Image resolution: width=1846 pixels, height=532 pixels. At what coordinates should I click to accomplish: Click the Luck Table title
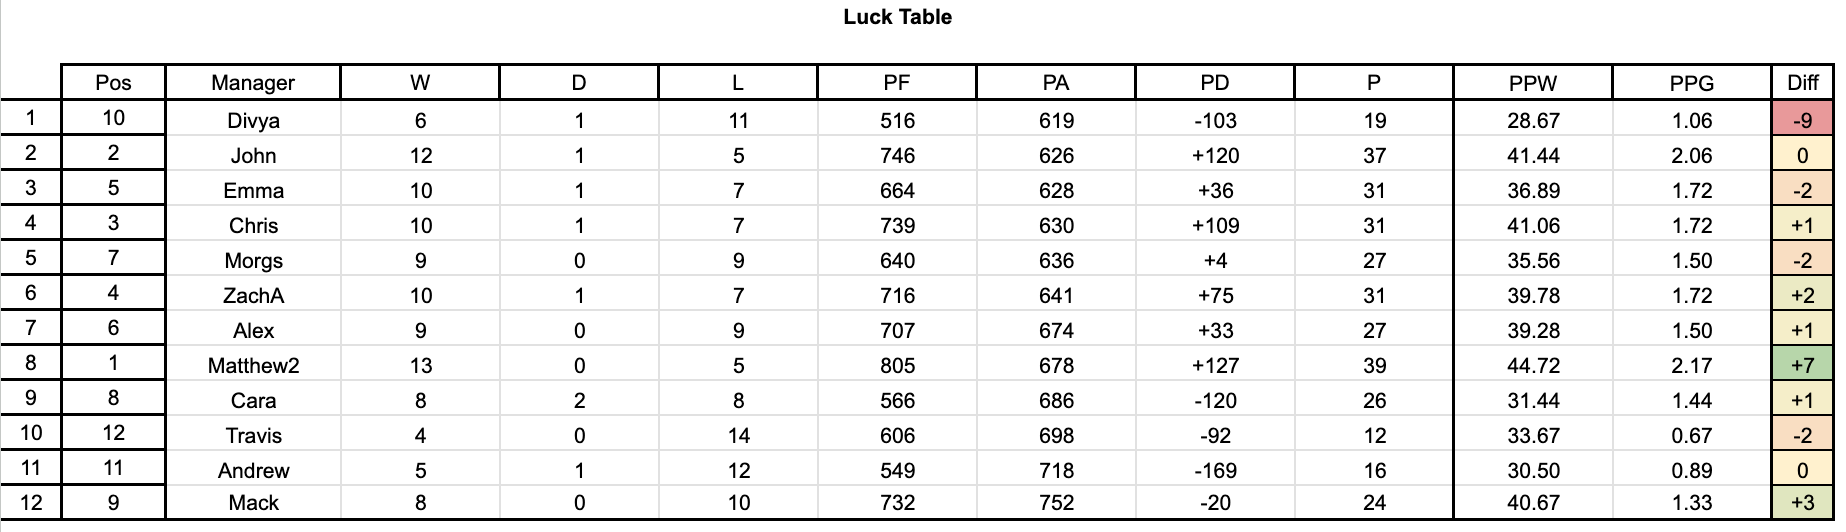pyautogui.click(x=897, y=17)
